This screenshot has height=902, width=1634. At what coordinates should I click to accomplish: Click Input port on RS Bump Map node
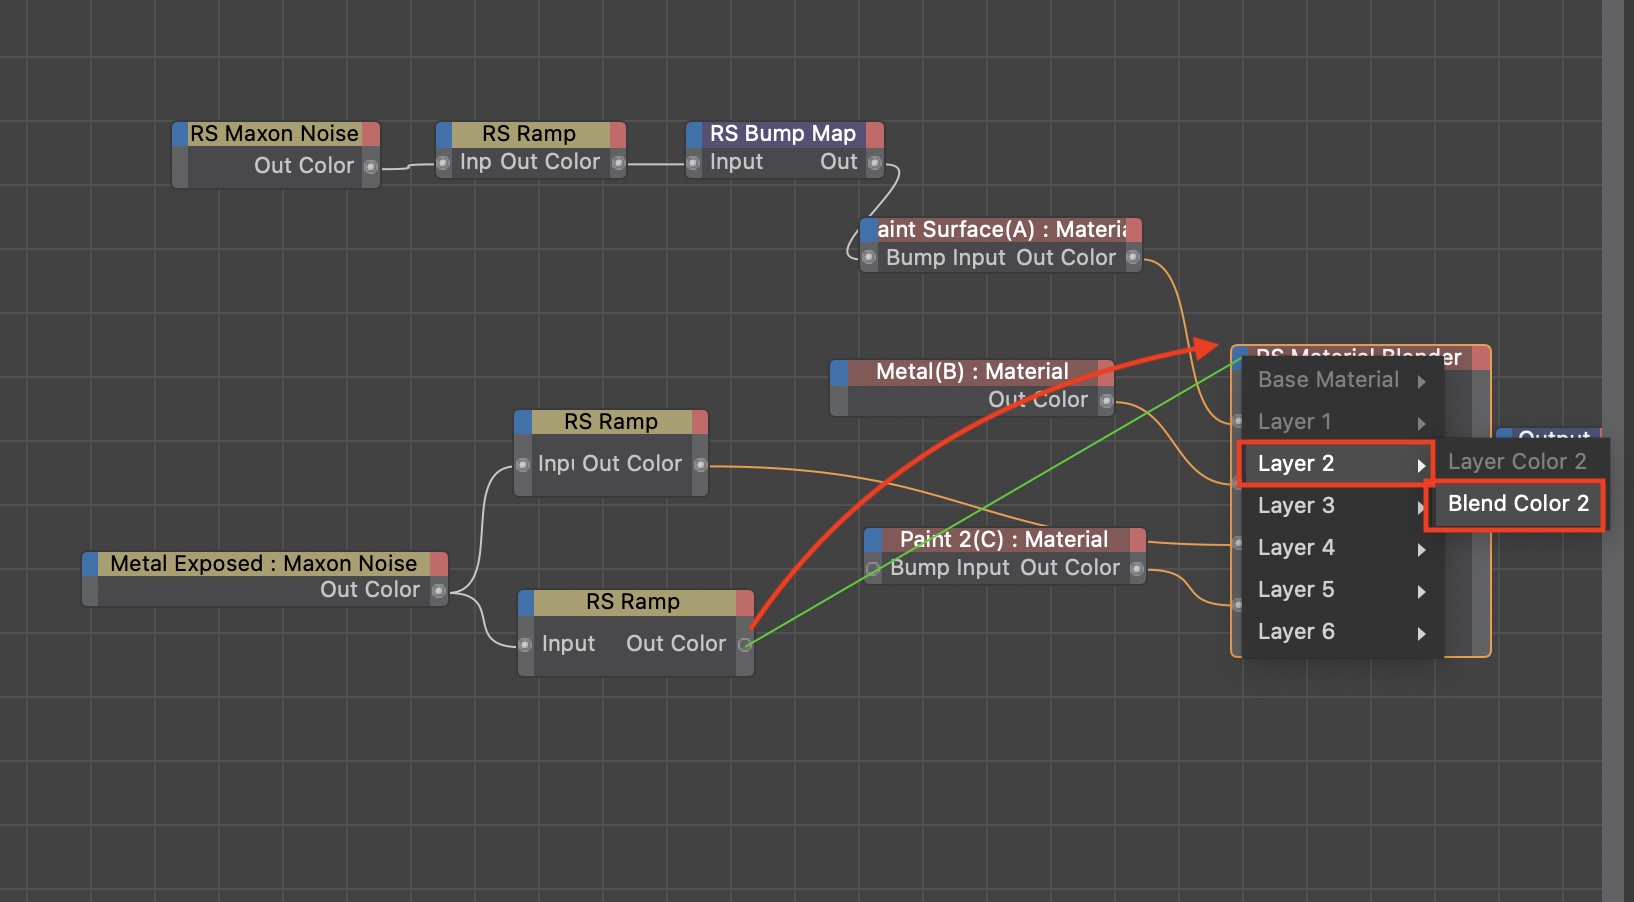(693, 163)
